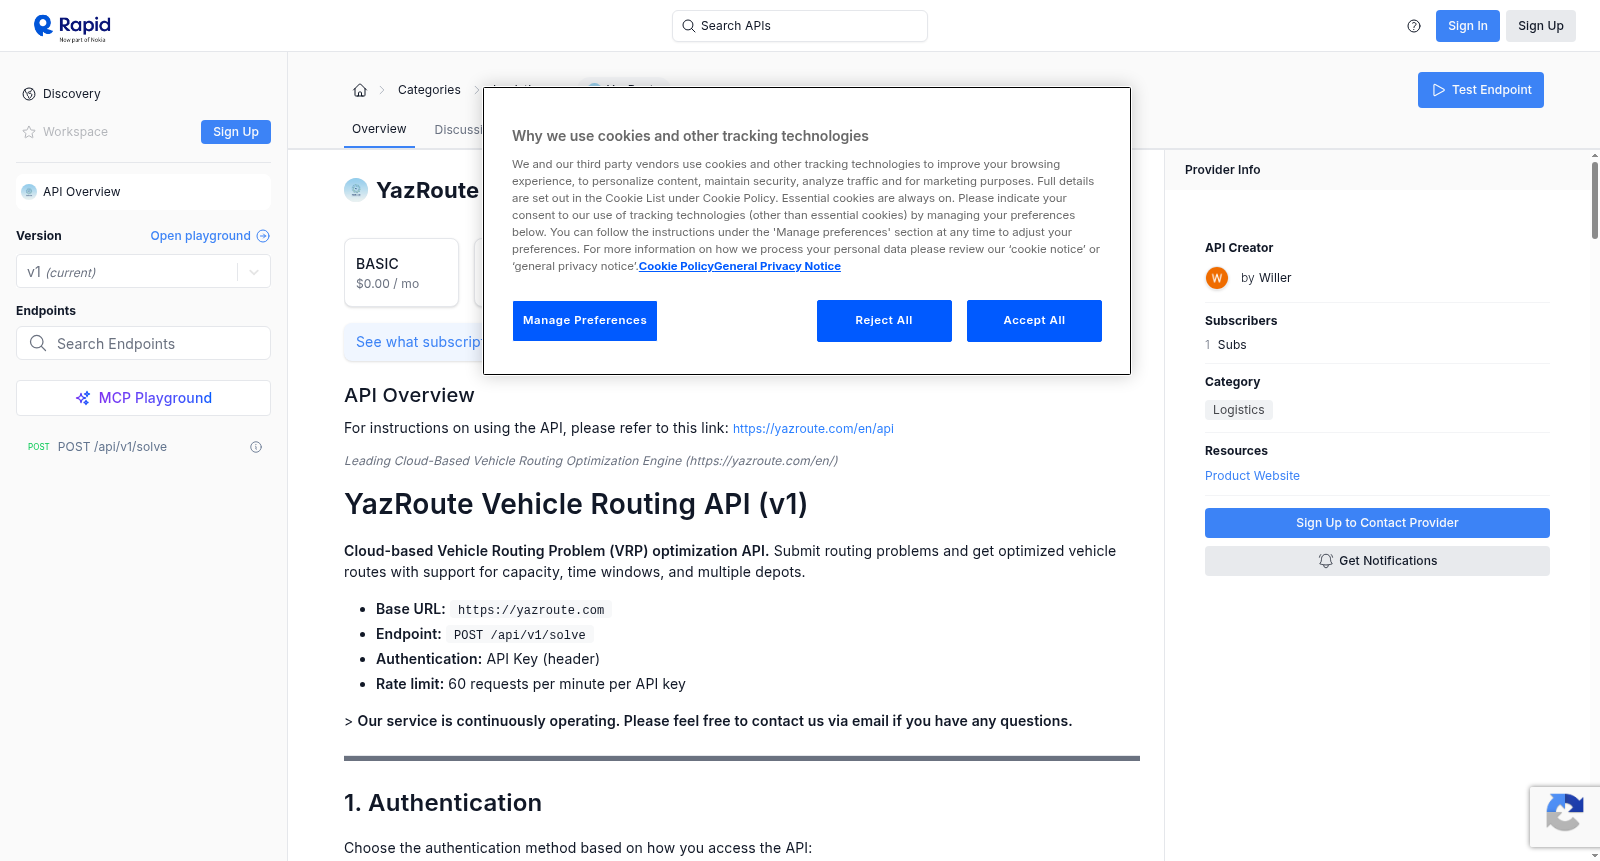
Task: Click the YazRoute API logo icon
Action: 356,189
